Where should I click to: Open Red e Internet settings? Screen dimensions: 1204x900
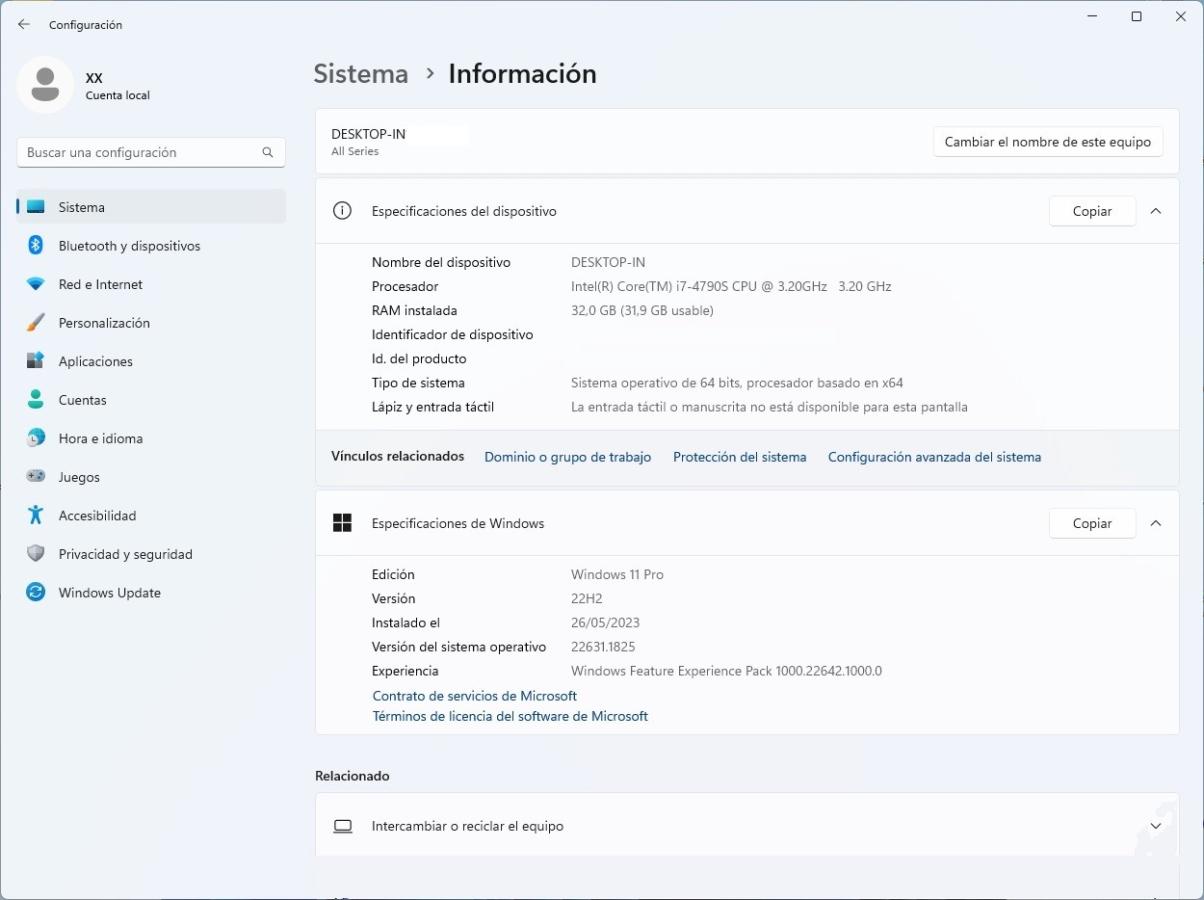tap(100, 285)
